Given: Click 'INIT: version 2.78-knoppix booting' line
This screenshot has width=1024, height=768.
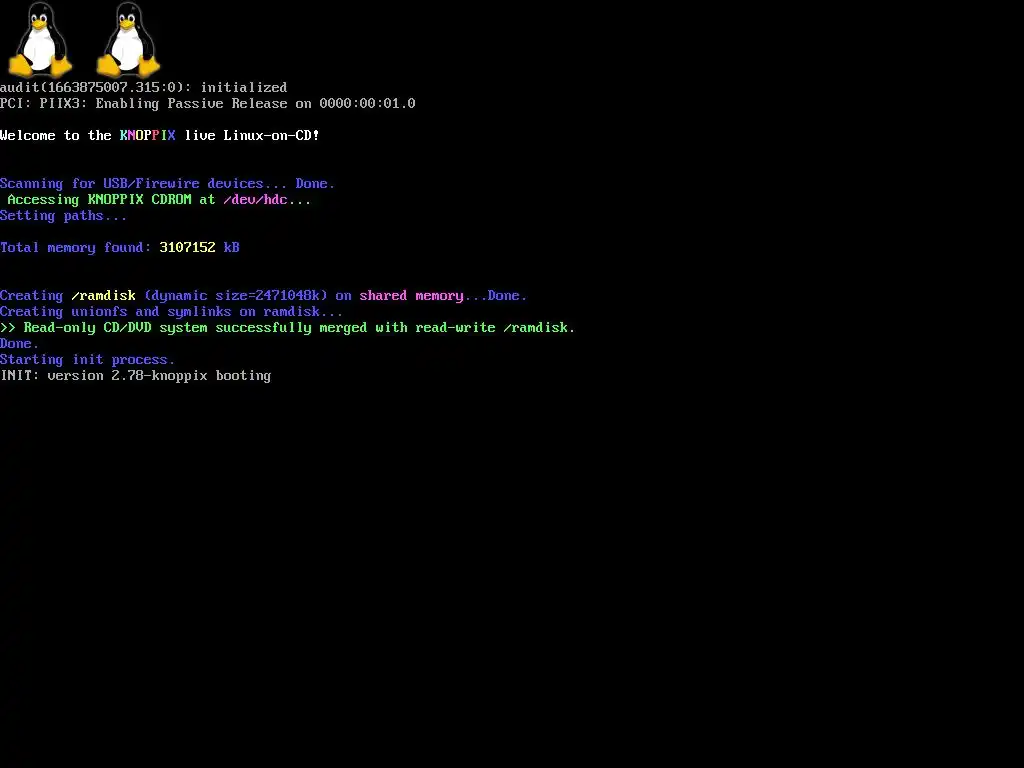Looking at the screenshot, I should pos(136,376).
